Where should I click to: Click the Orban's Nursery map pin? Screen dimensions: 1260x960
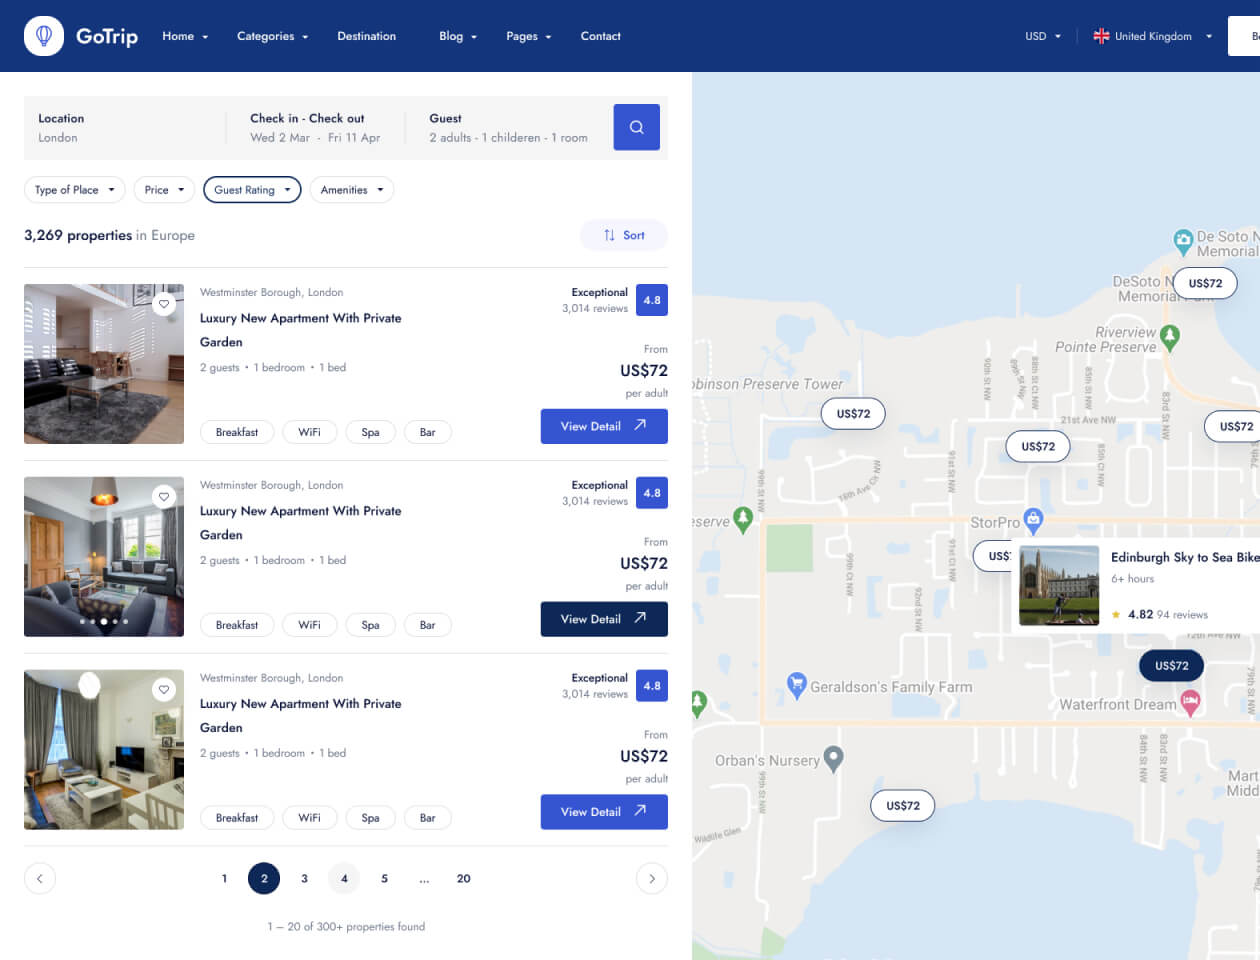[833, 758]
